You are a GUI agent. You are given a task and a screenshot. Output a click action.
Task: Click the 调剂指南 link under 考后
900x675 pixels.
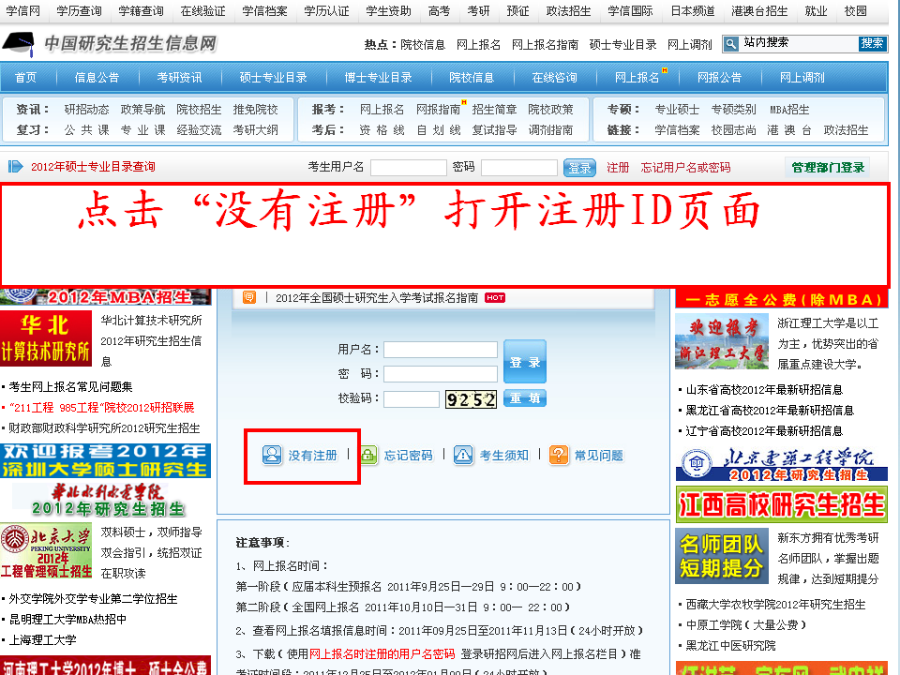[551, 130]
